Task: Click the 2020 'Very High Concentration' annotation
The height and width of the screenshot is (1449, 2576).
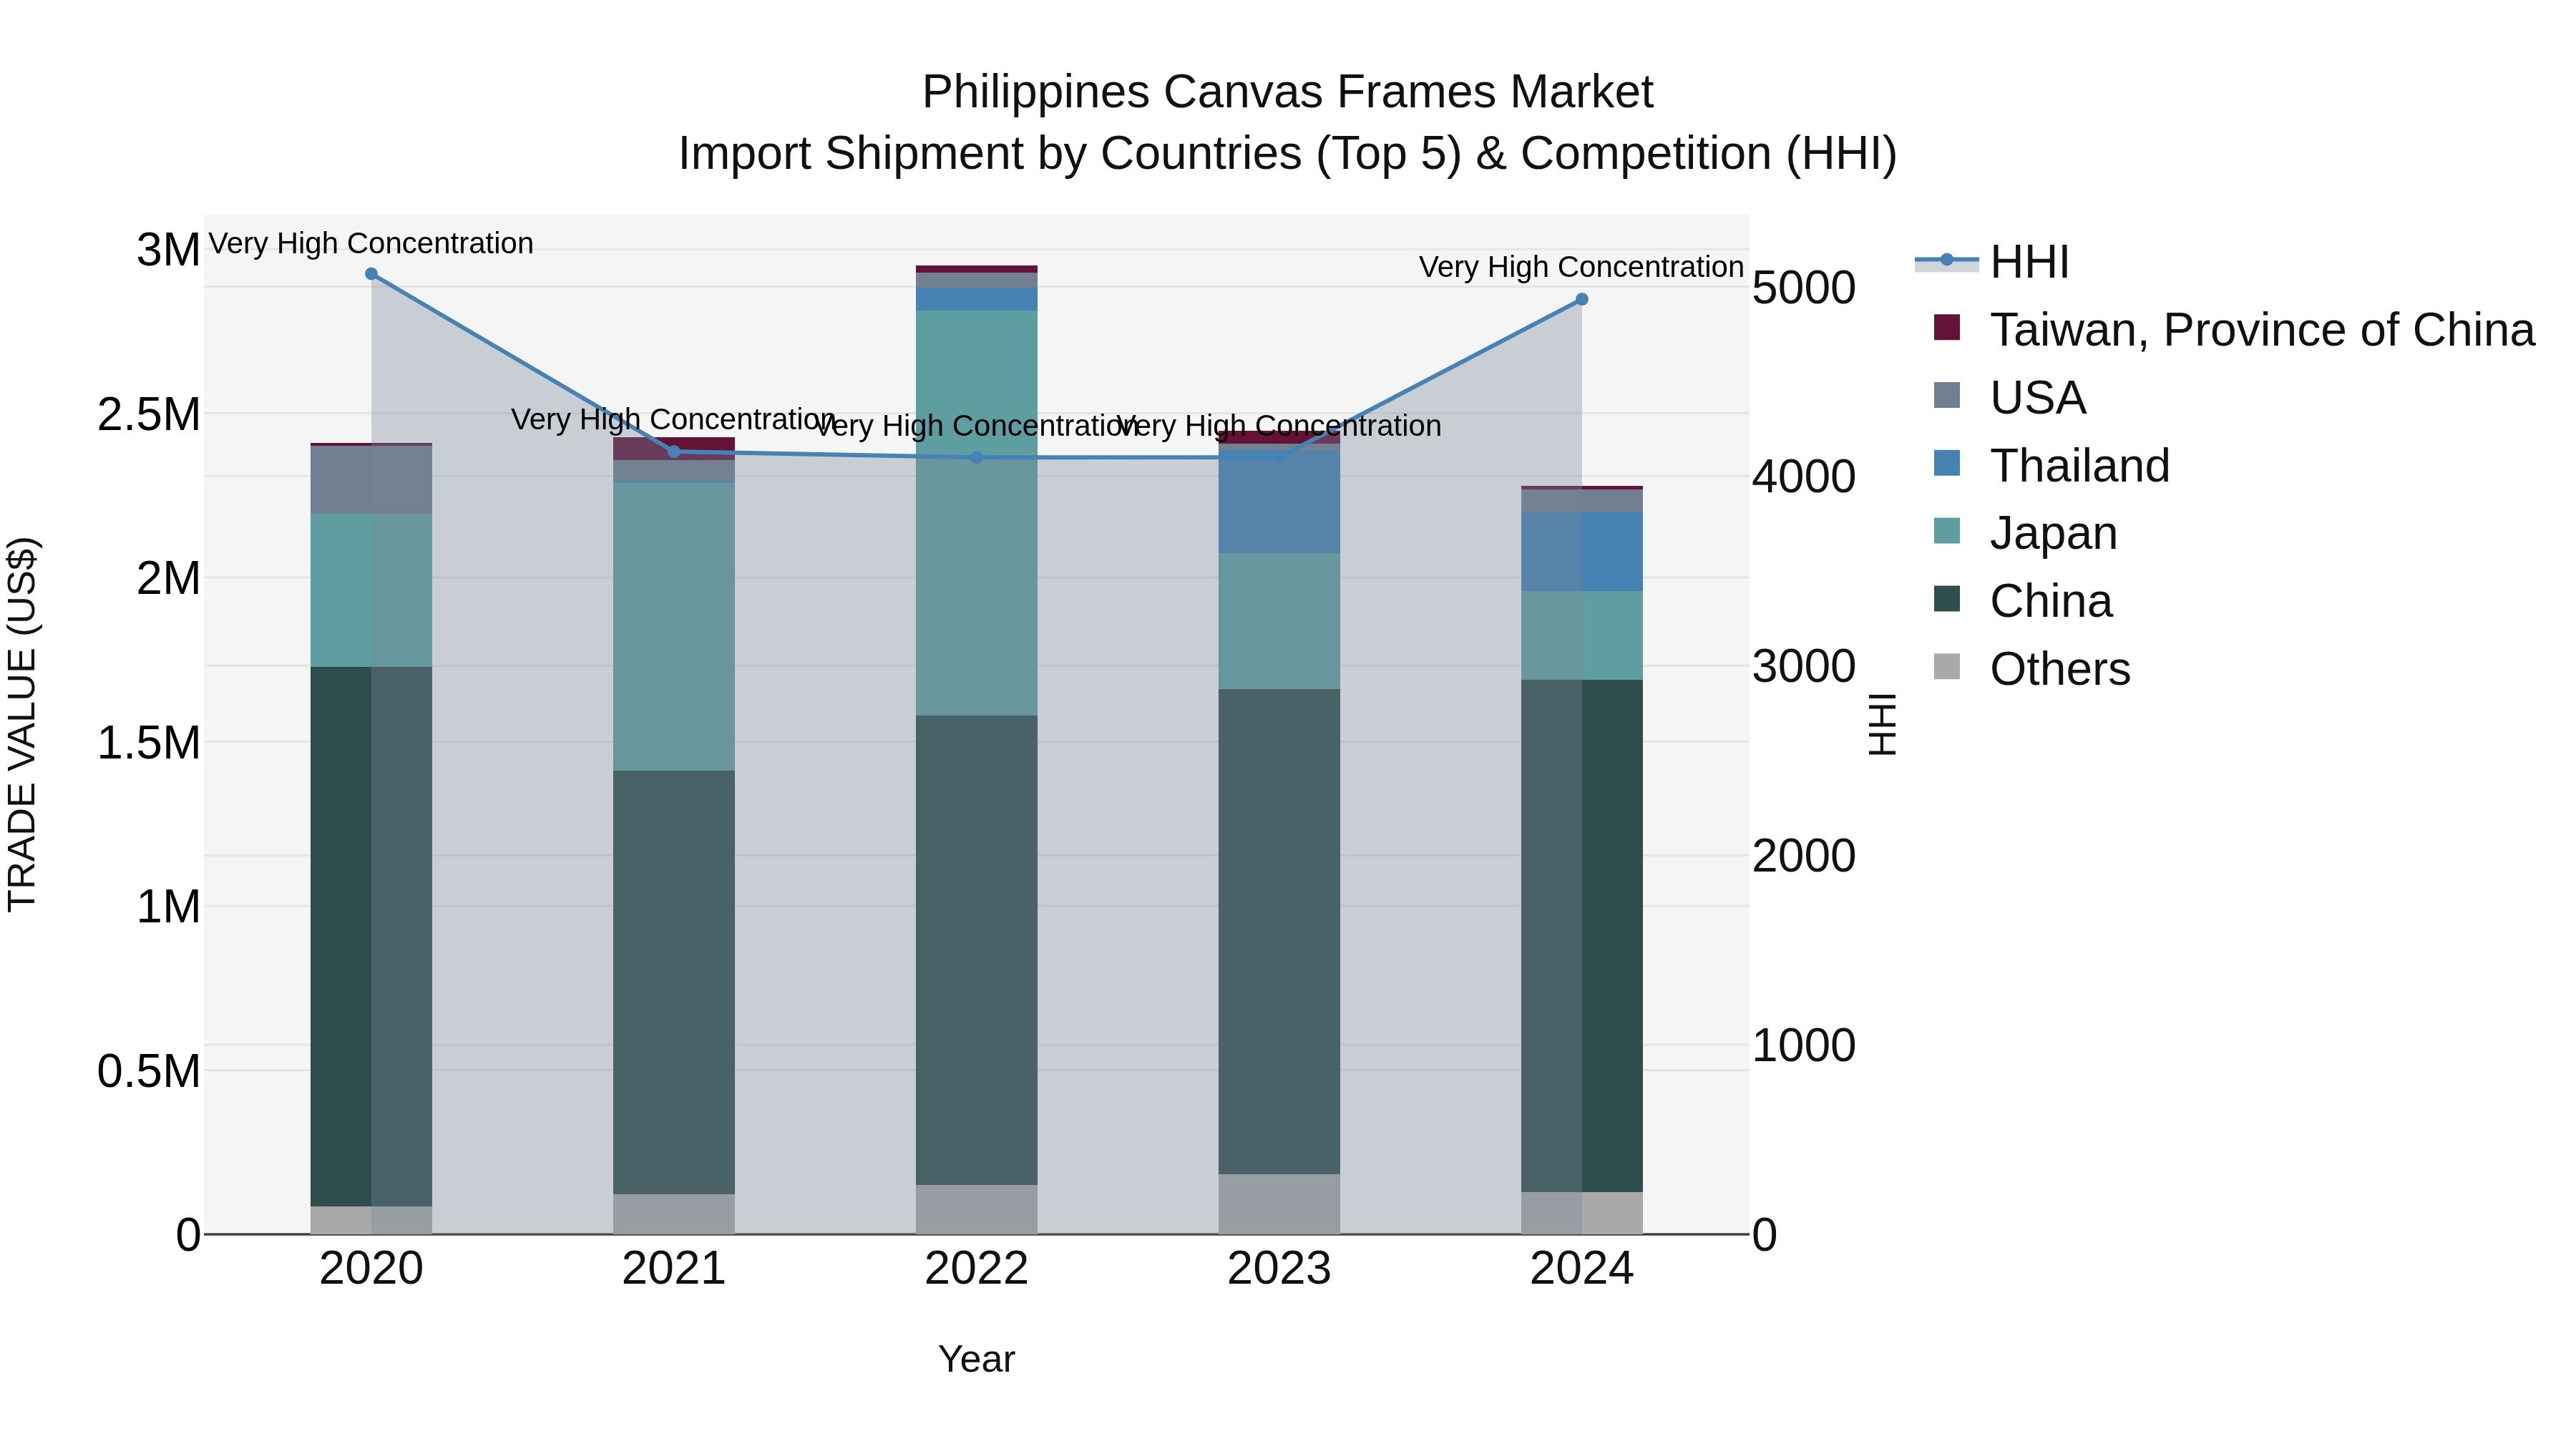Action: (371, 243)
